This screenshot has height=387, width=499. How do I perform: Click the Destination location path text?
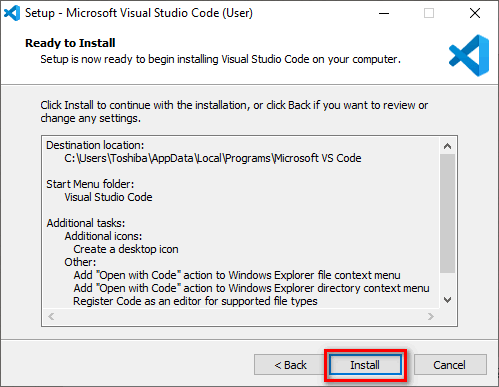pyautogui.click(x=213, y=158)
